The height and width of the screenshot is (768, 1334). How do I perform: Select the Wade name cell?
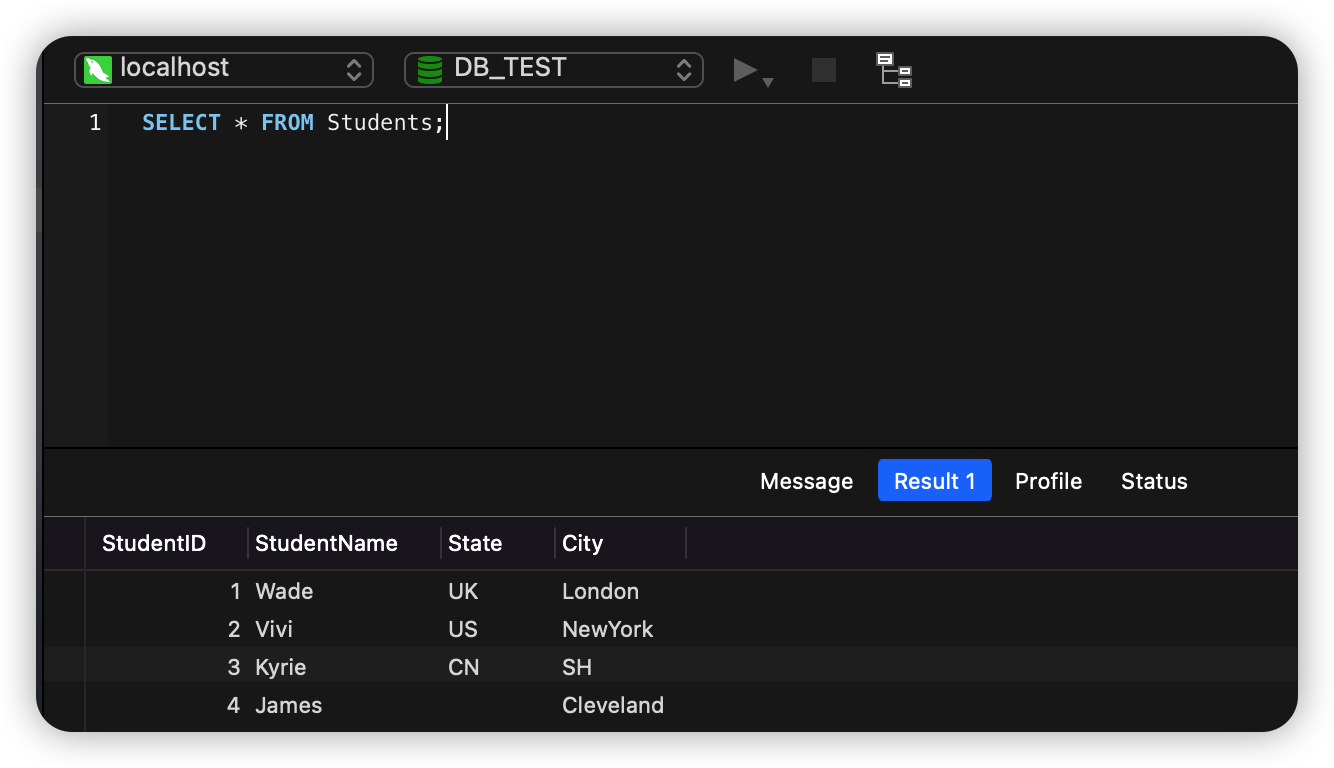(344, 591)
